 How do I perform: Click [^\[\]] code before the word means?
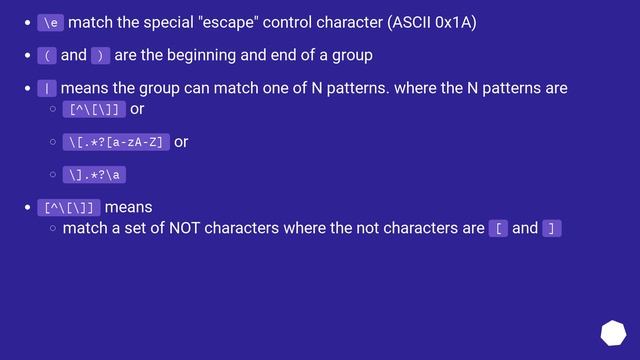[x=69, y=208]
